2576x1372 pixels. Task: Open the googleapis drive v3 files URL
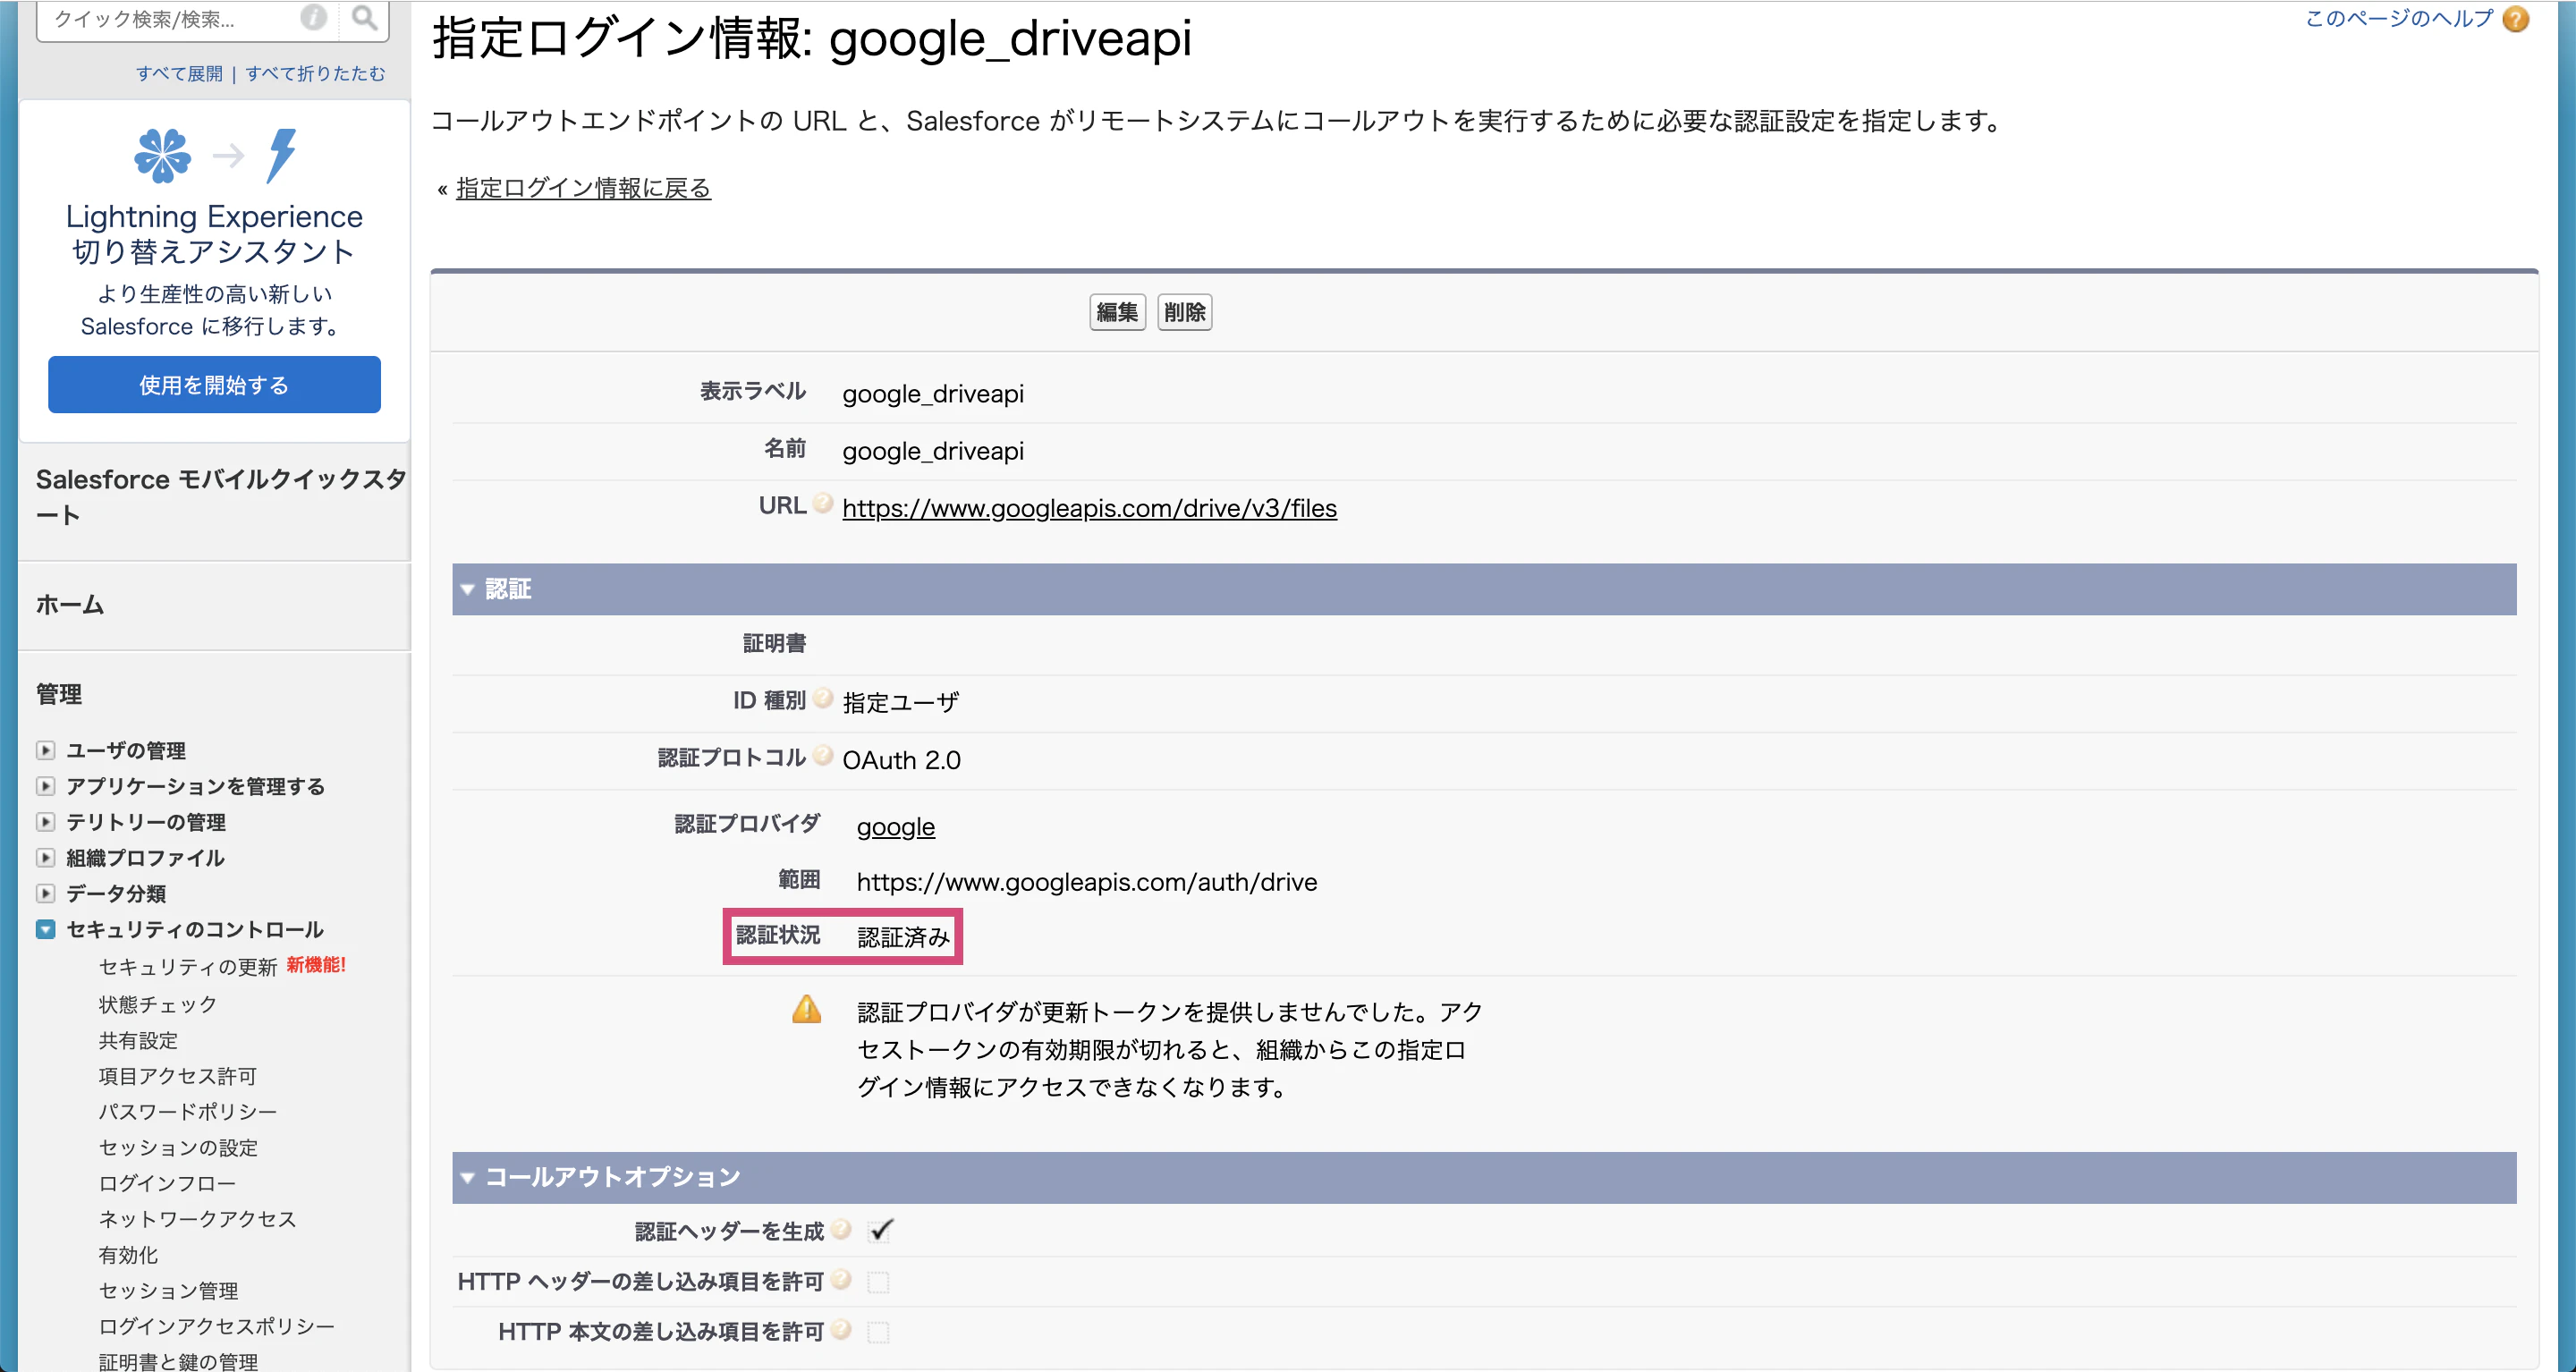pos(1089,508)
